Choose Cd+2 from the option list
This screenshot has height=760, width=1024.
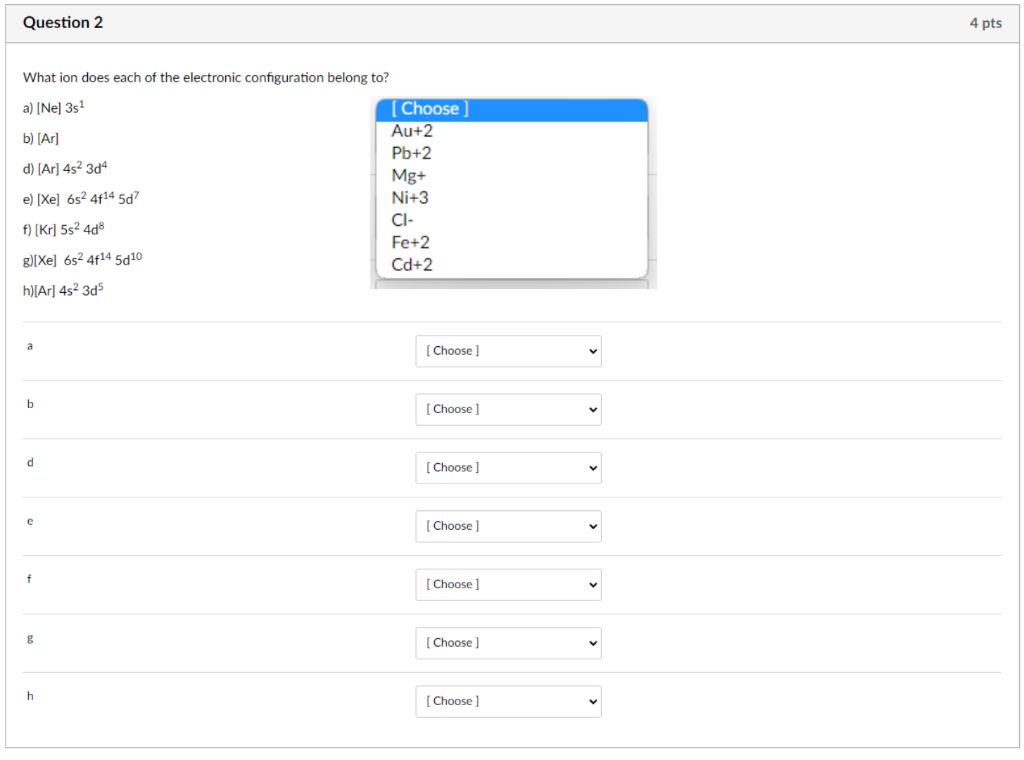[512, 264]
